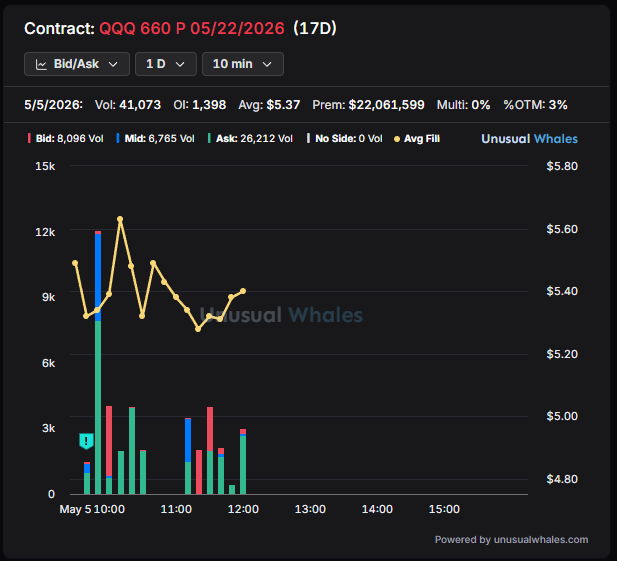Click the line-chart icon in Bid/Ask button

(x=41, y=65)
